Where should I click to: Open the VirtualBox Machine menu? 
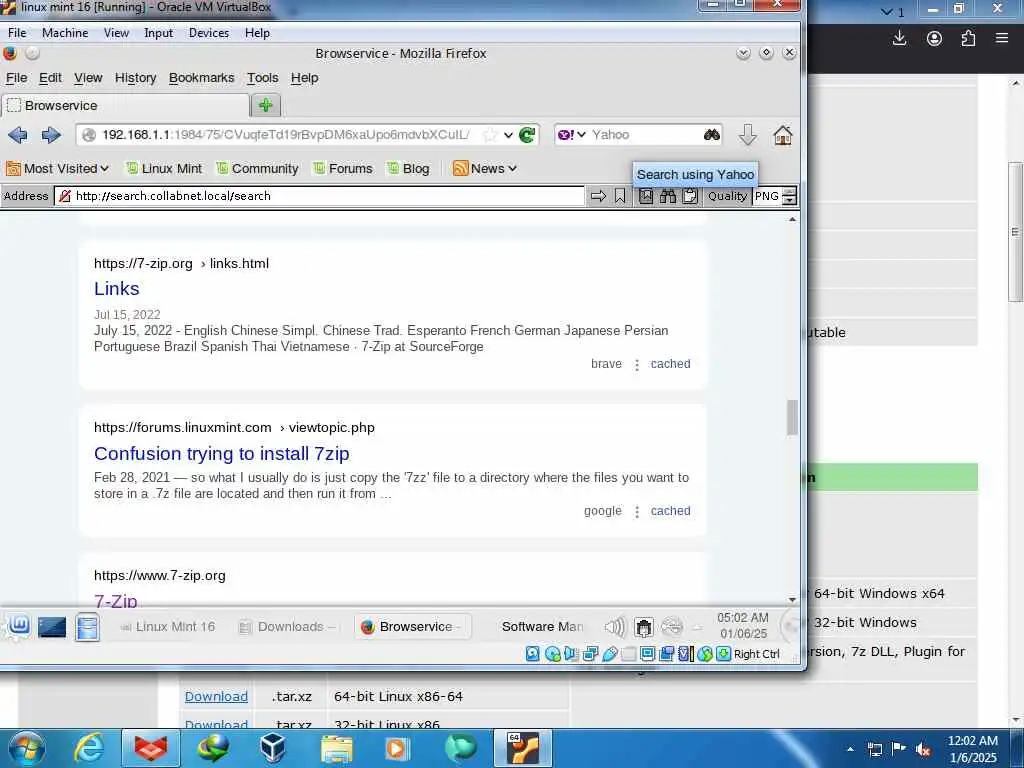(65, 33)
